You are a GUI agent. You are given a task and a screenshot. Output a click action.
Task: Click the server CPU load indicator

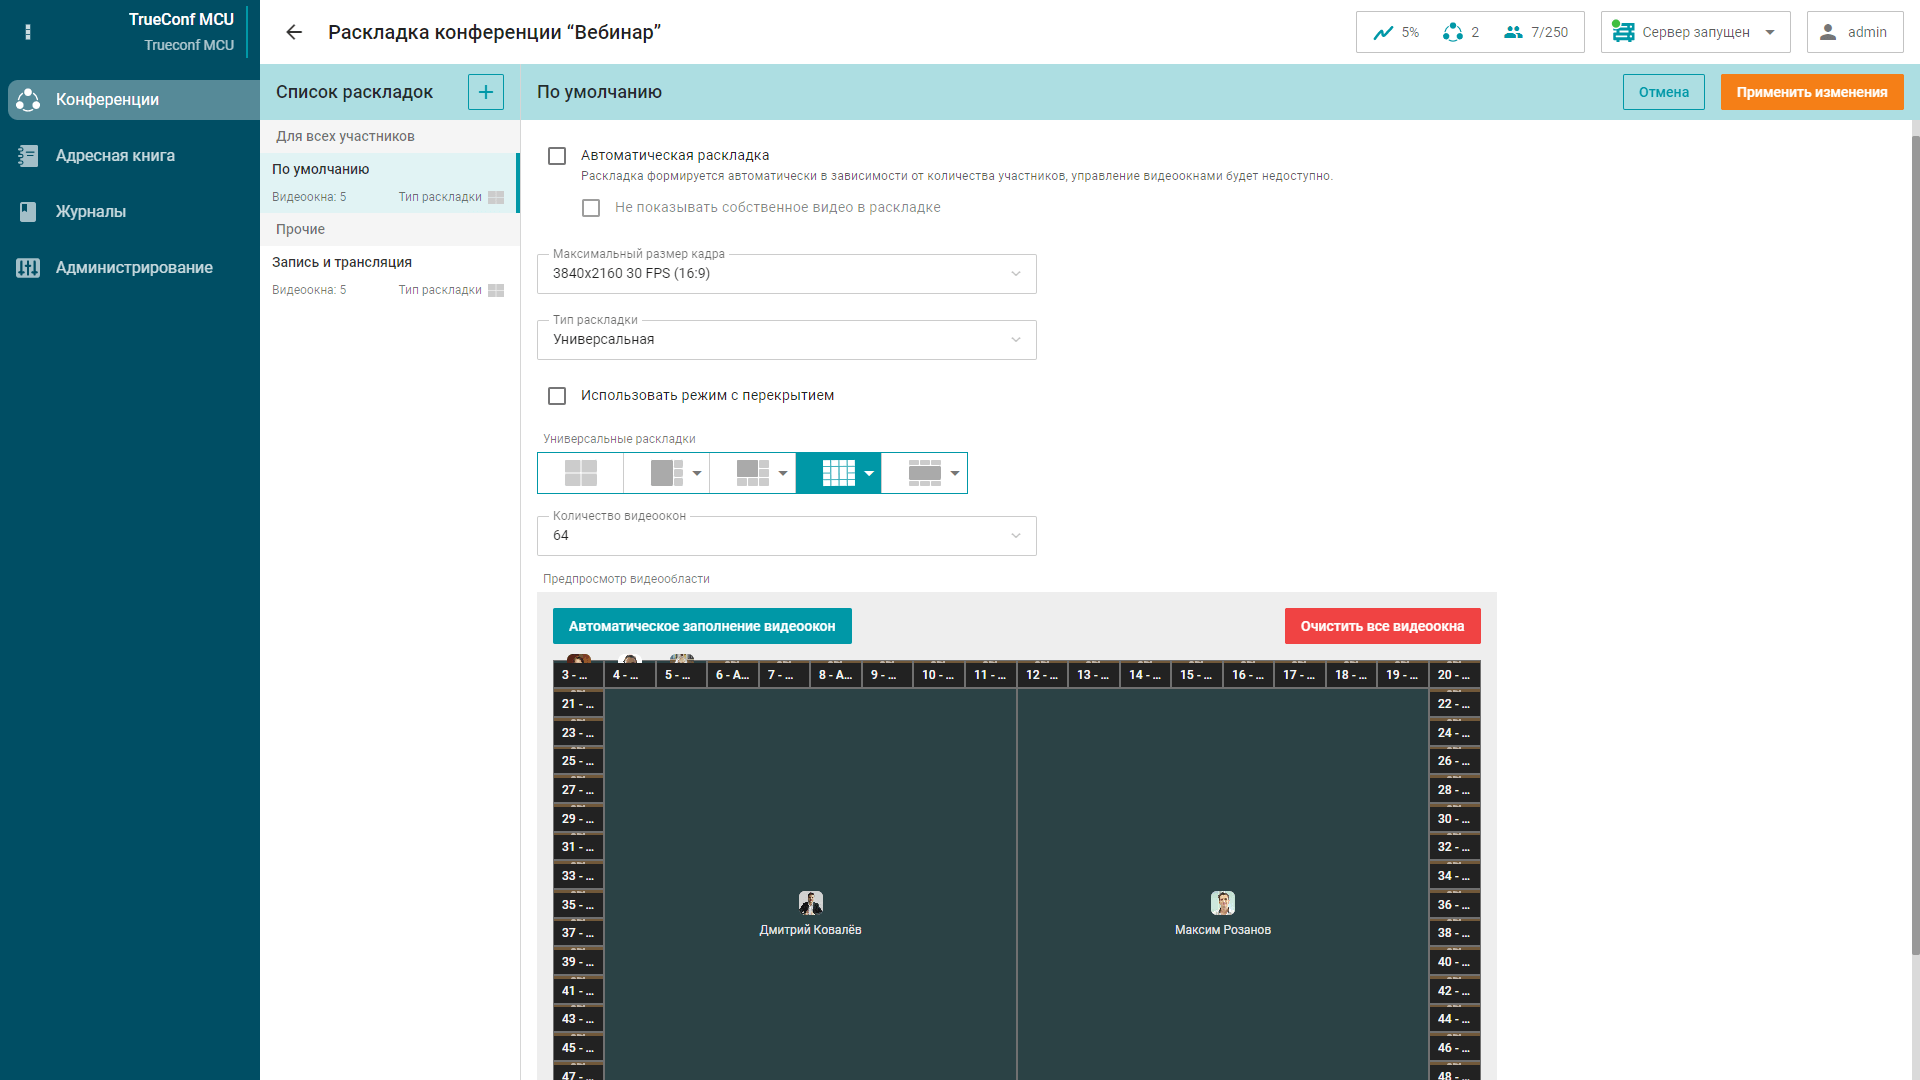click(x=1396, y=32)
